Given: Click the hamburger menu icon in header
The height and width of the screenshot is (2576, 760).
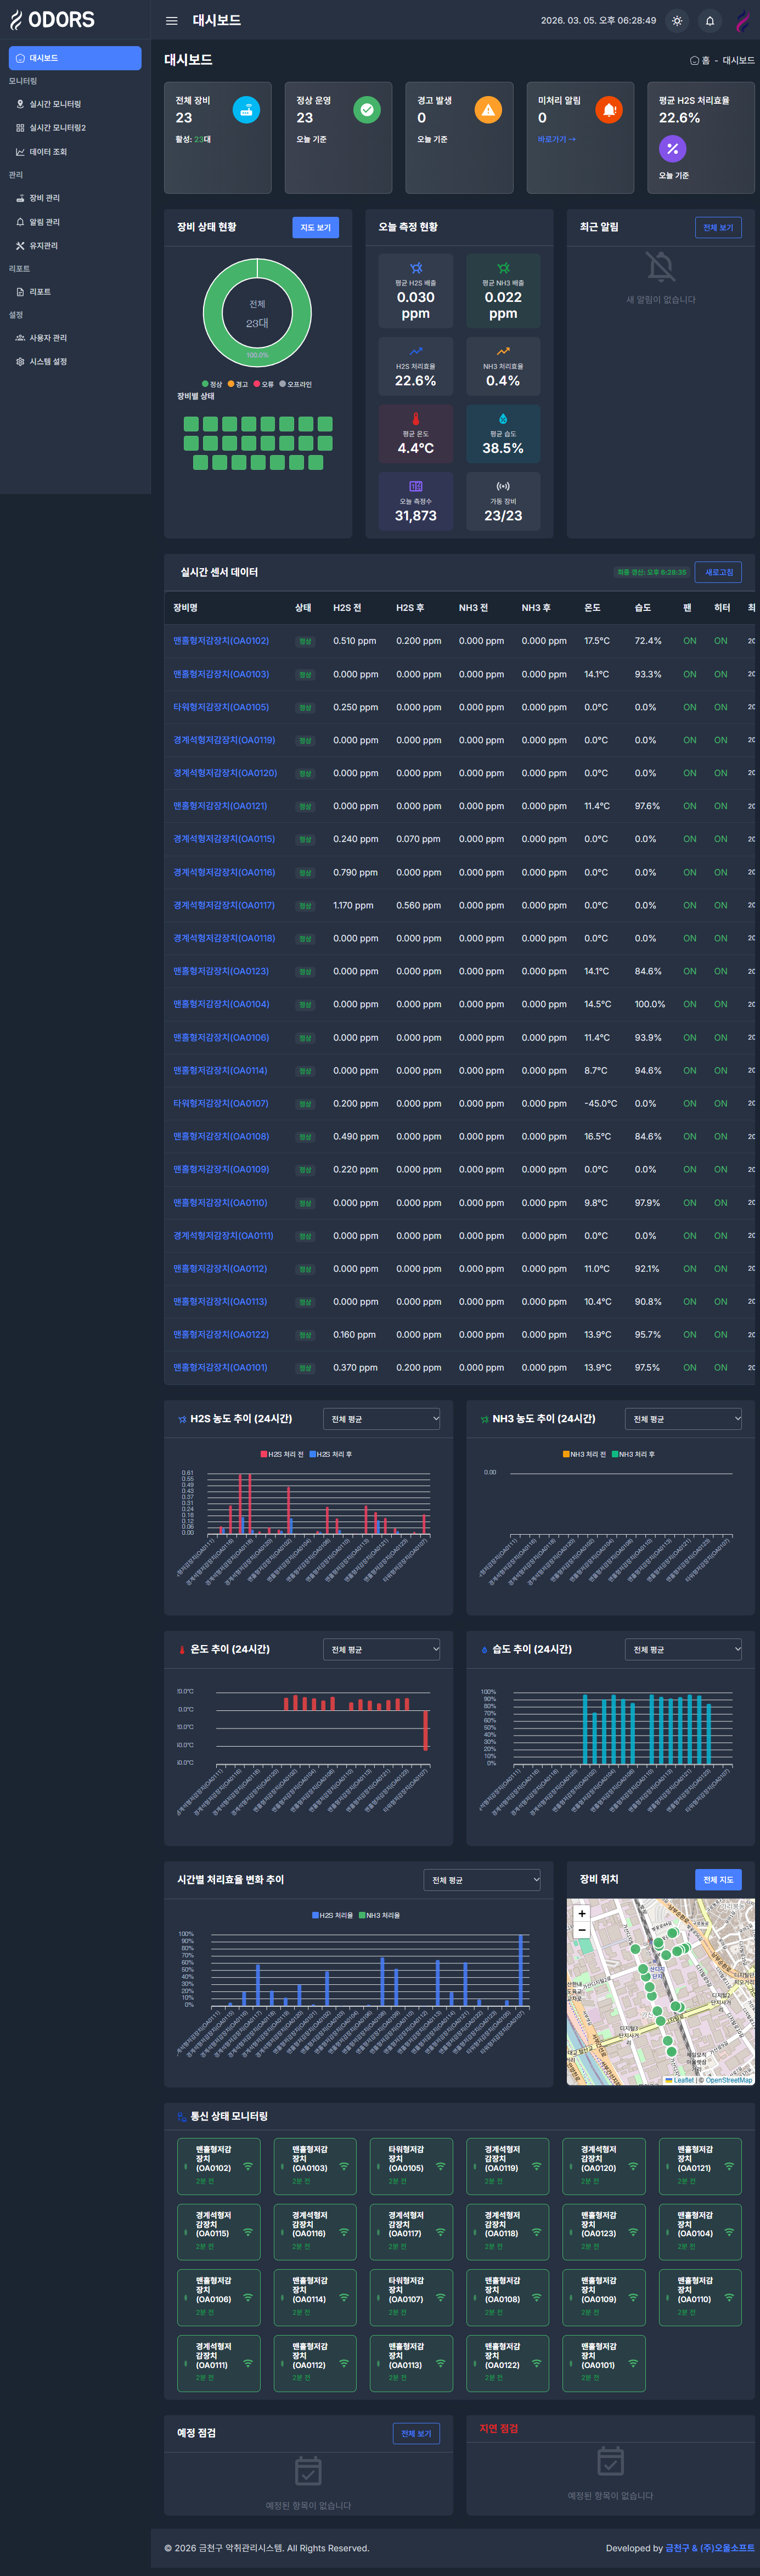Looking at the screenshot, I should [171, 21].
